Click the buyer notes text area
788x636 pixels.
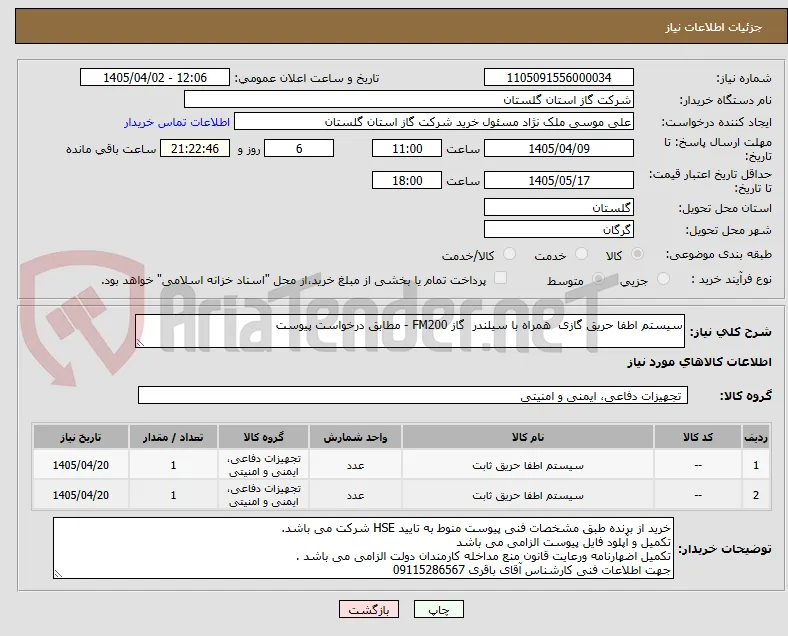click(363, 548)
